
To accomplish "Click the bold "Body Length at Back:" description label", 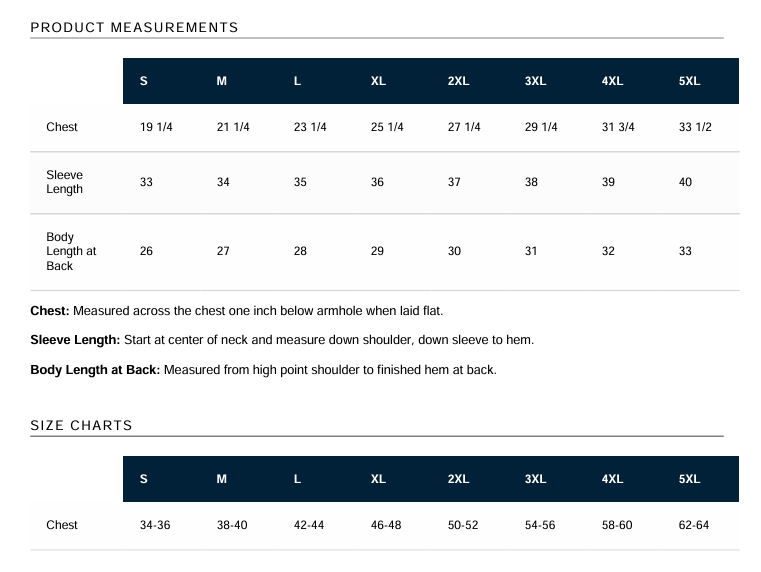I will [95, 370].
